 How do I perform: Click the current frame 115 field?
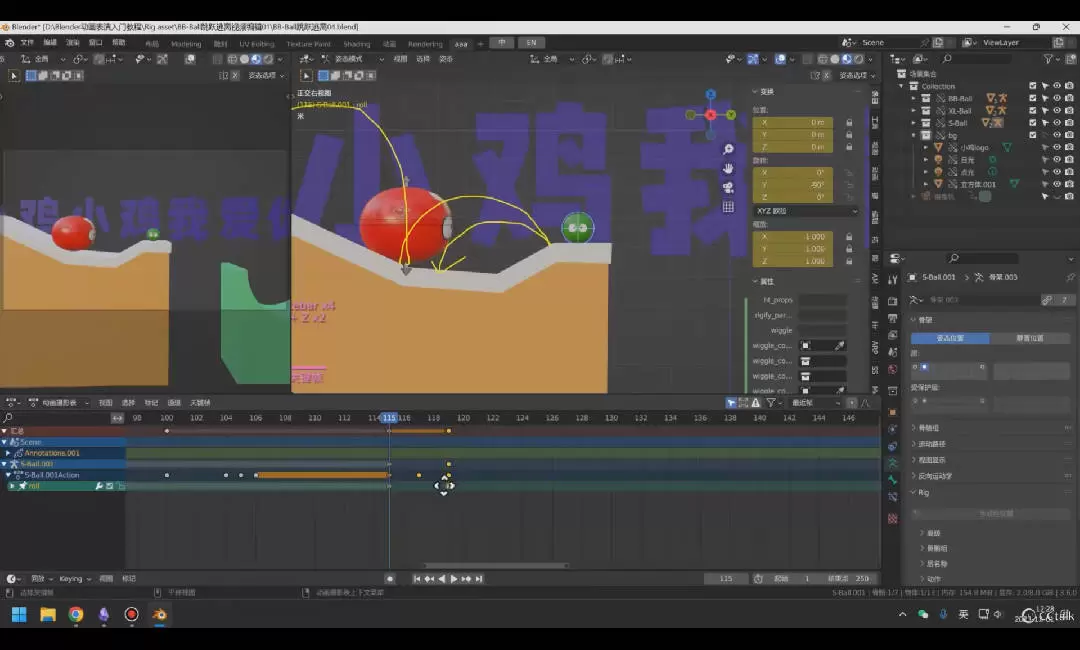pos(725,579)
